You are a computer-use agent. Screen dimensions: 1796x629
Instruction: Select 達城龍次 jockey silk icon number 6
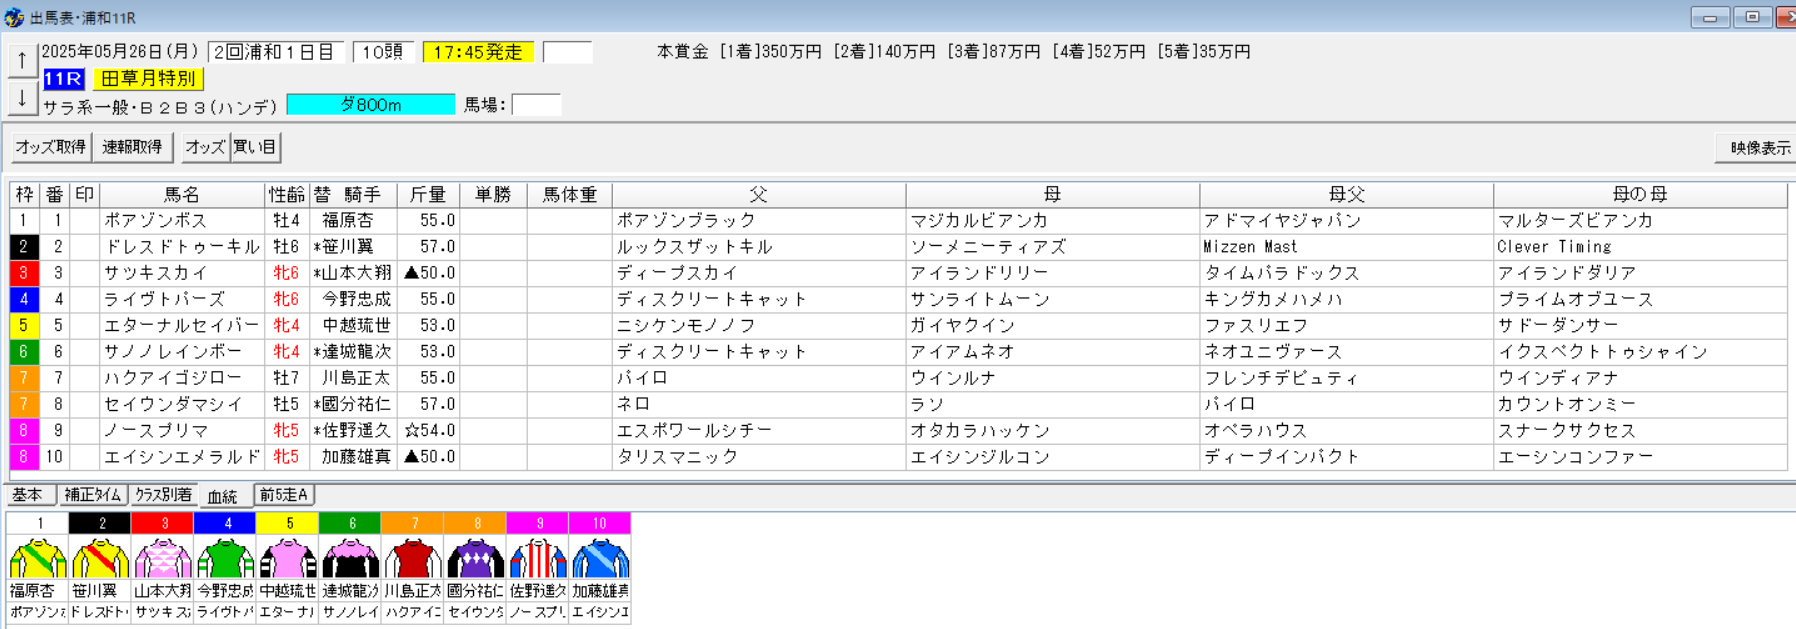[x=350, y=558]
